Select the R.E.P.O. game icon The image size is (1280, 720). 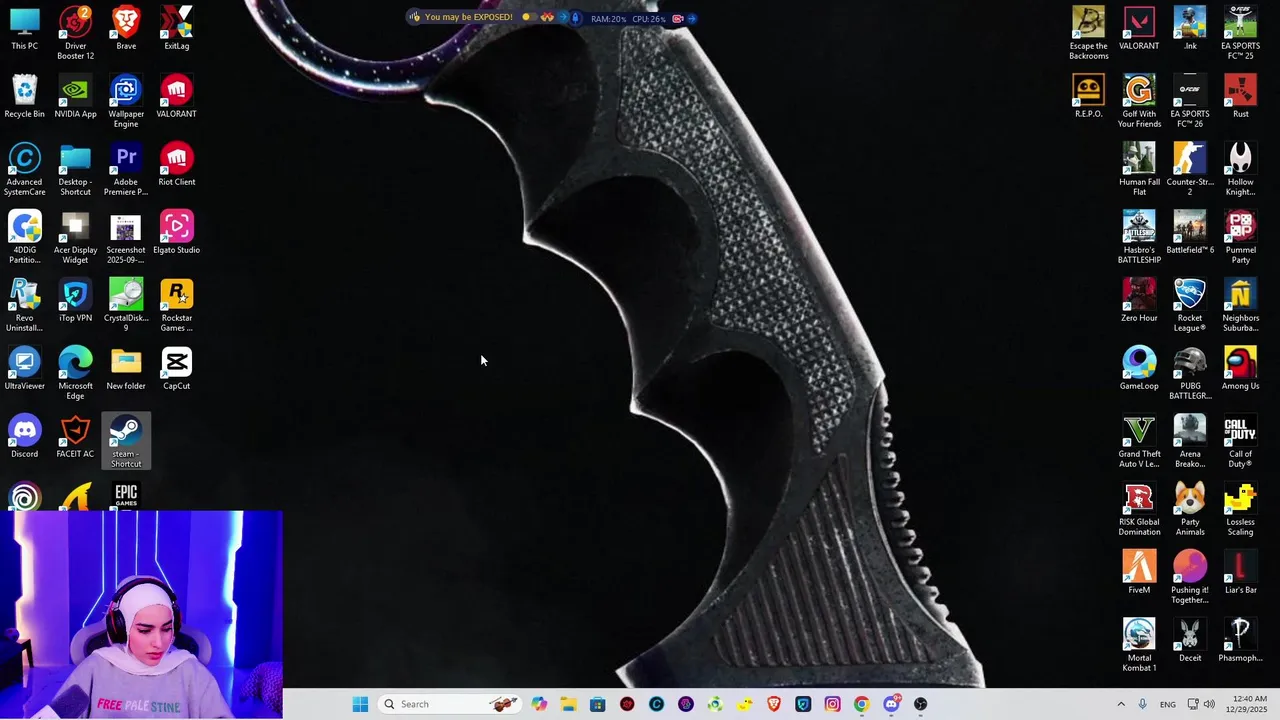[1088, 96]
